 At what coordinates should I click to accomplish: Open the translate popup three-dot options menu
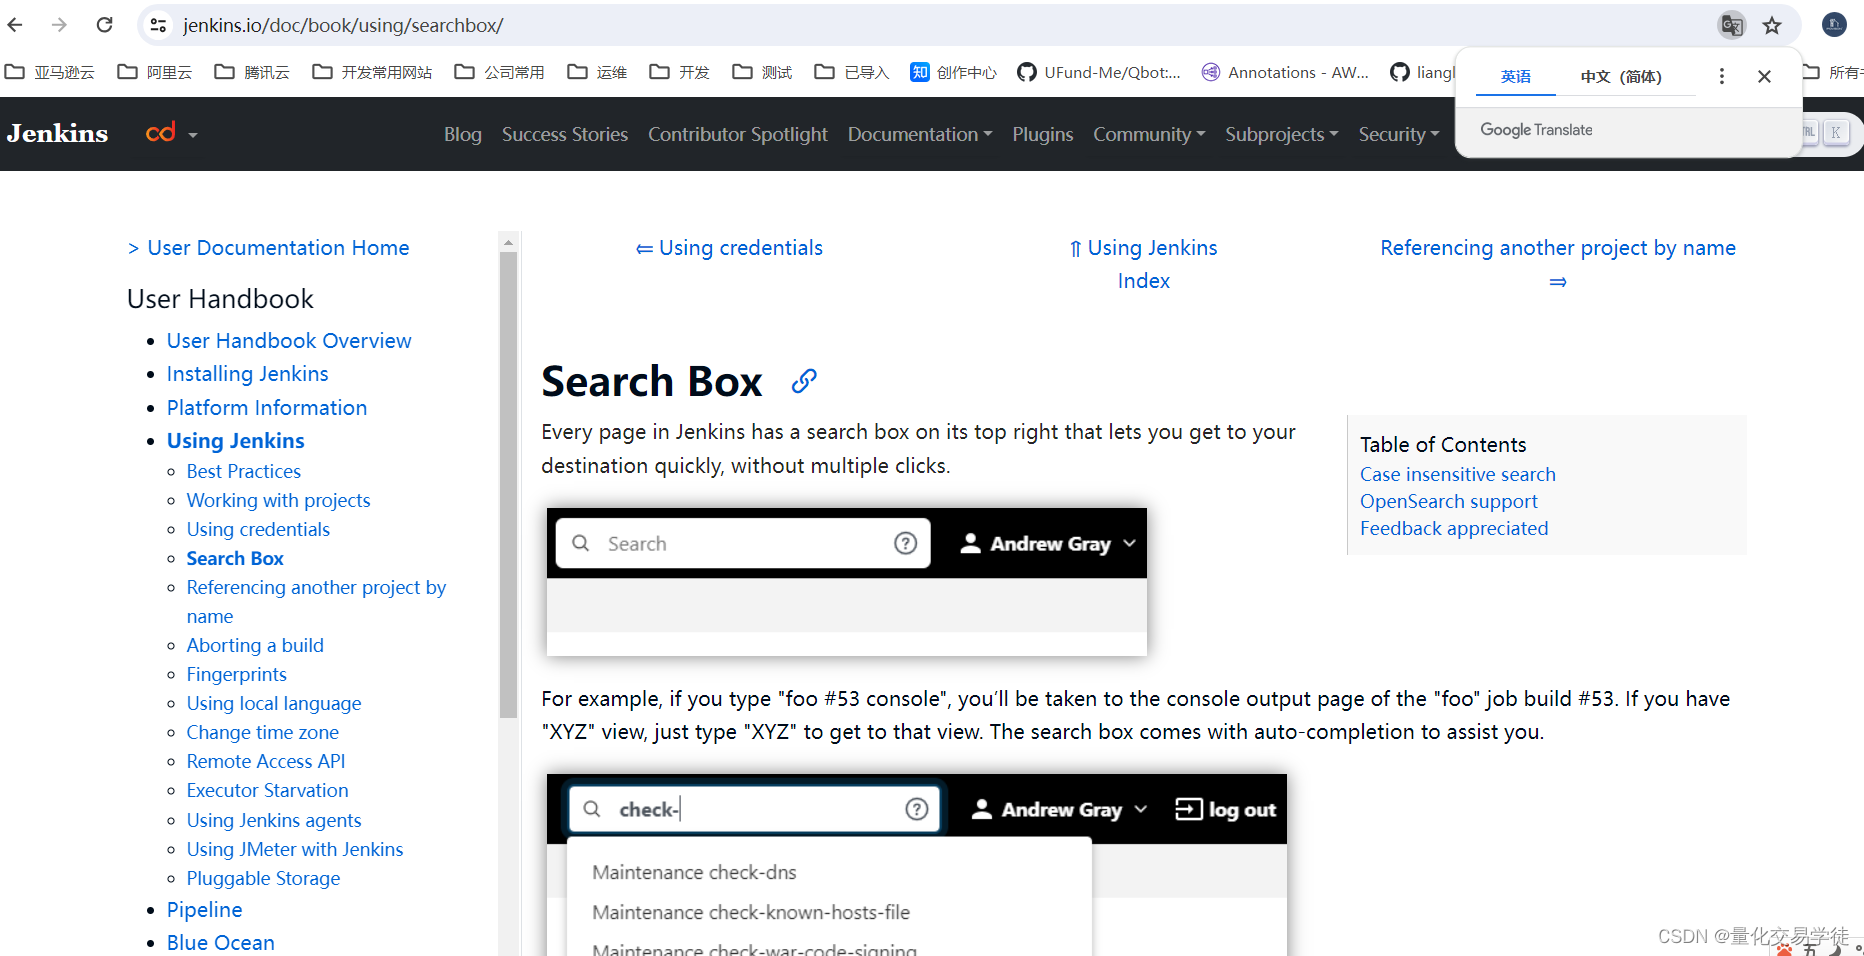coord(1721,76)
